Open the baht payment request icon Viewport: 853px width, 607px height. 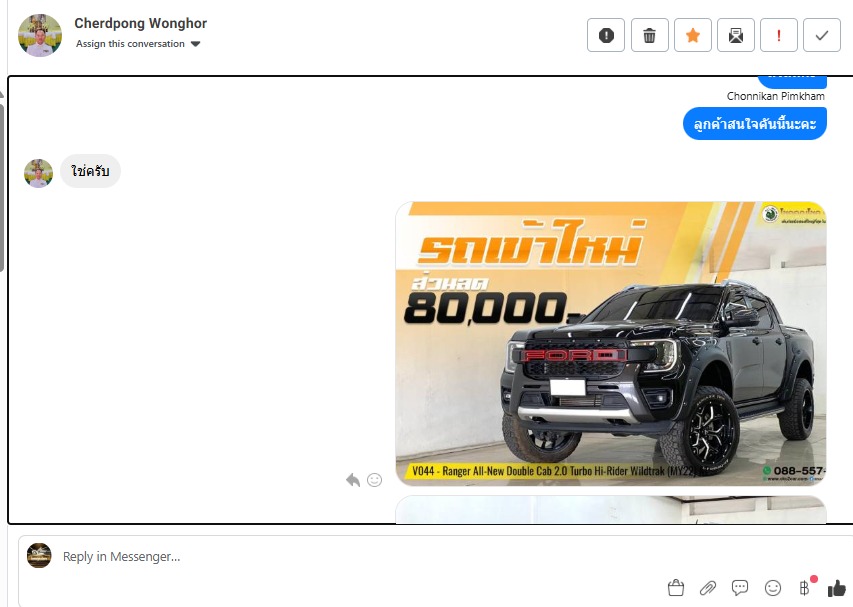[x=805, y=587]
